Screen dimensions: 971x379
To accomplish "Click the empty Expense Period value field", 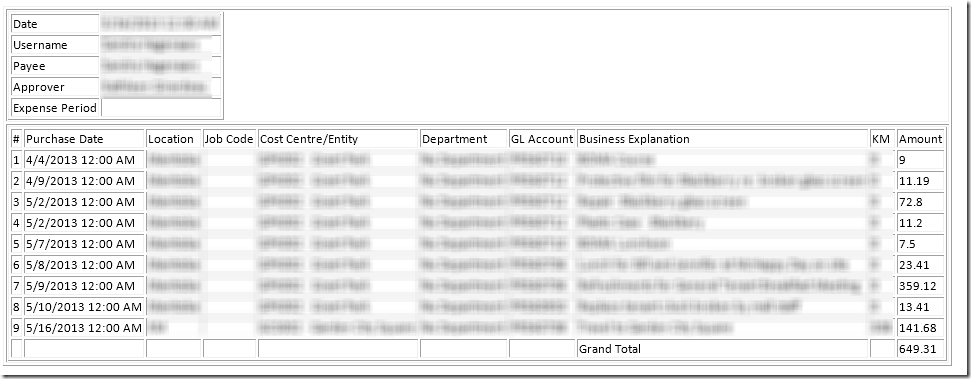I will point(161,108).
